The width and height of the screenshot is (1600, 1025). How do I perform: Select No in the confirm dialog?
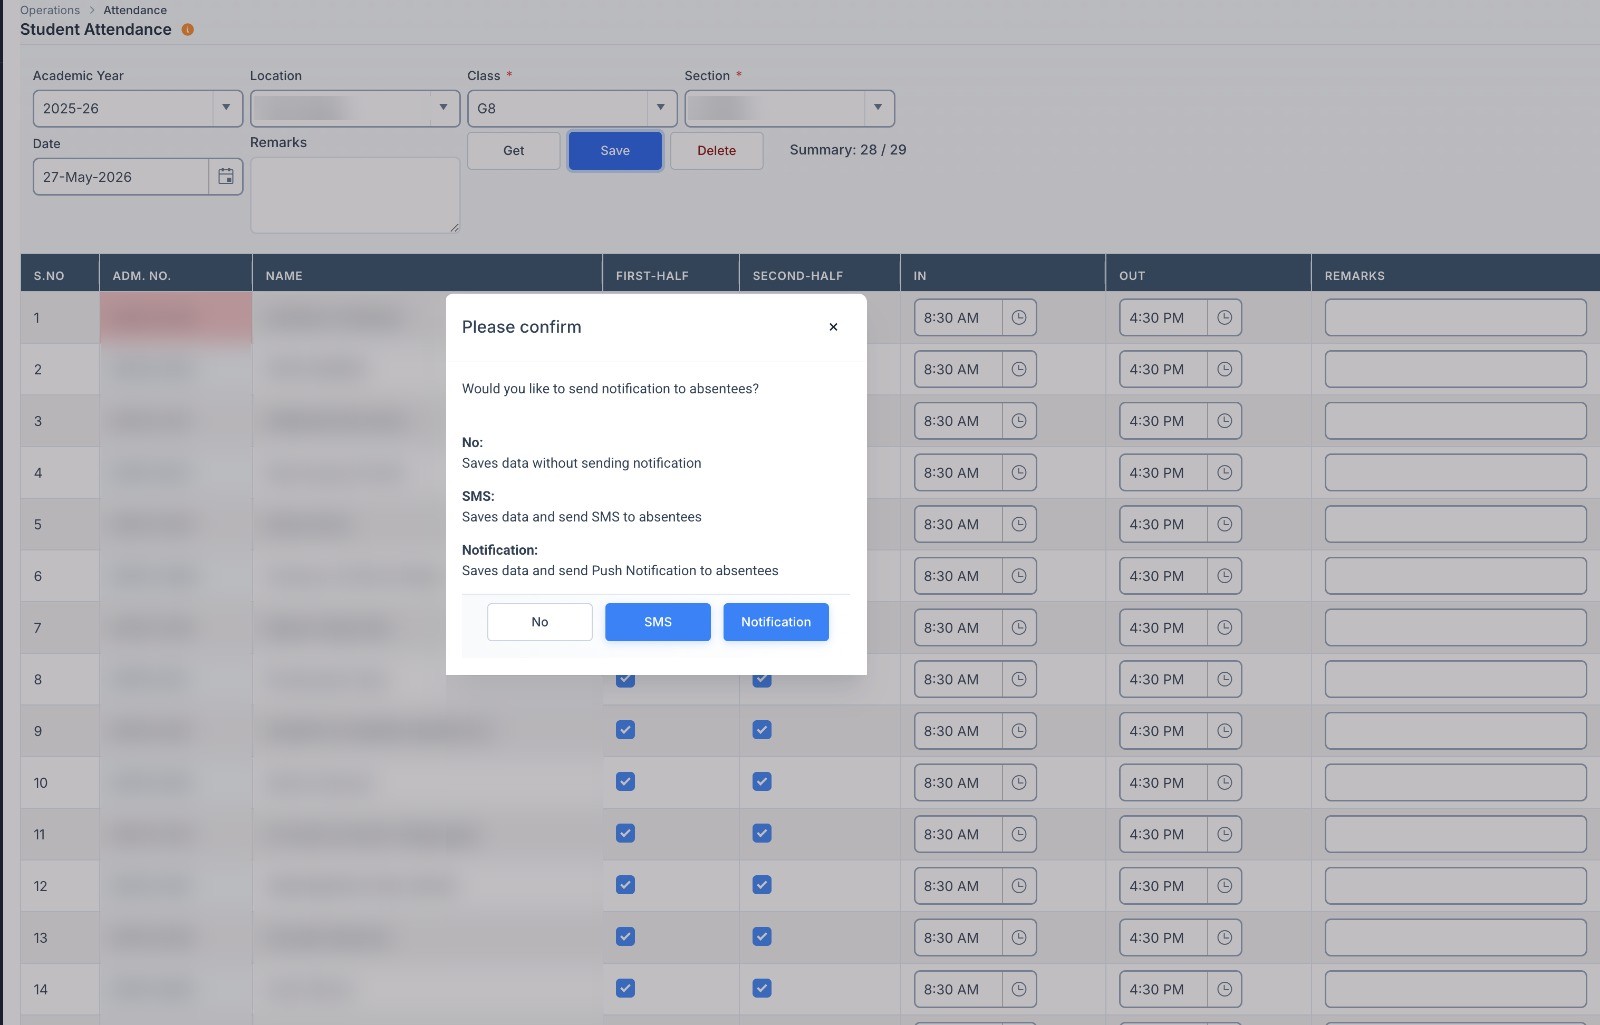[540, 622]
